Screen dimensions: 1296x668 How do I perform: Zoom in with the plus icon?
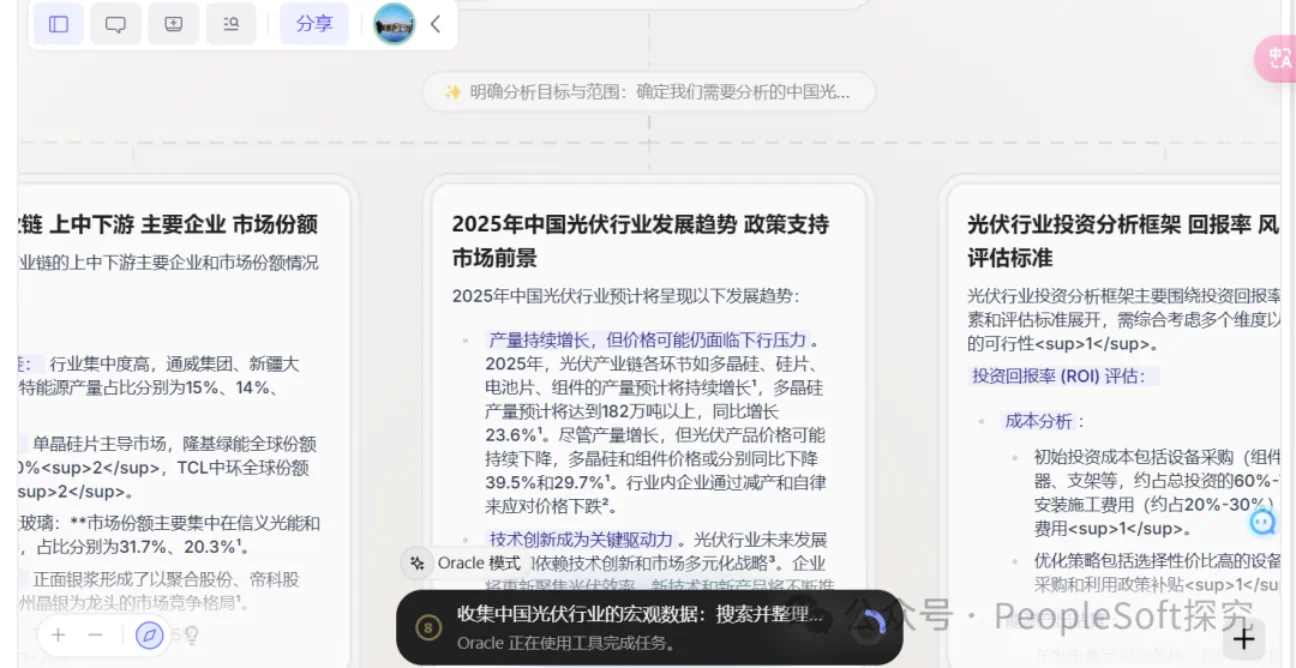pyautogui.click(x=59, y=635)
